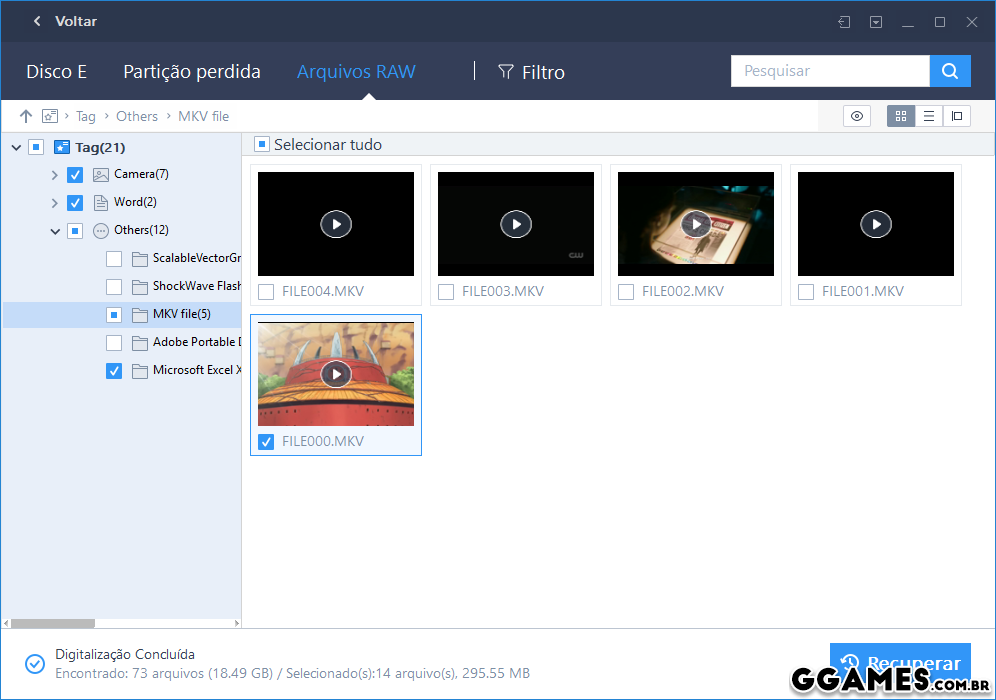Click Others in the breadcrumb path

tap(137, 116)
